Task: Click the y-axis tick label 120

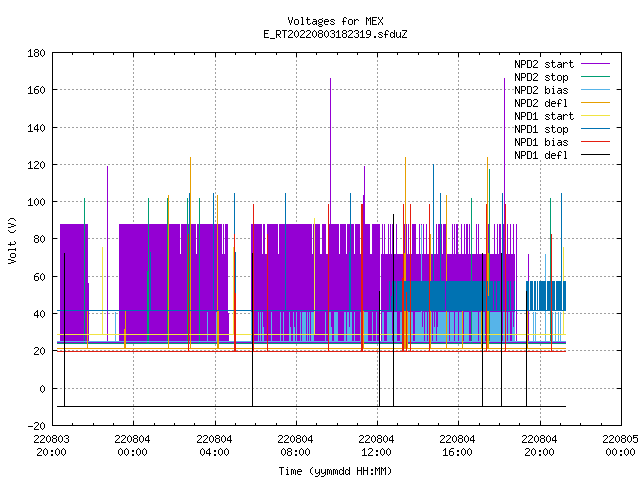Action: pyautogui.click(x=36, y=165)
